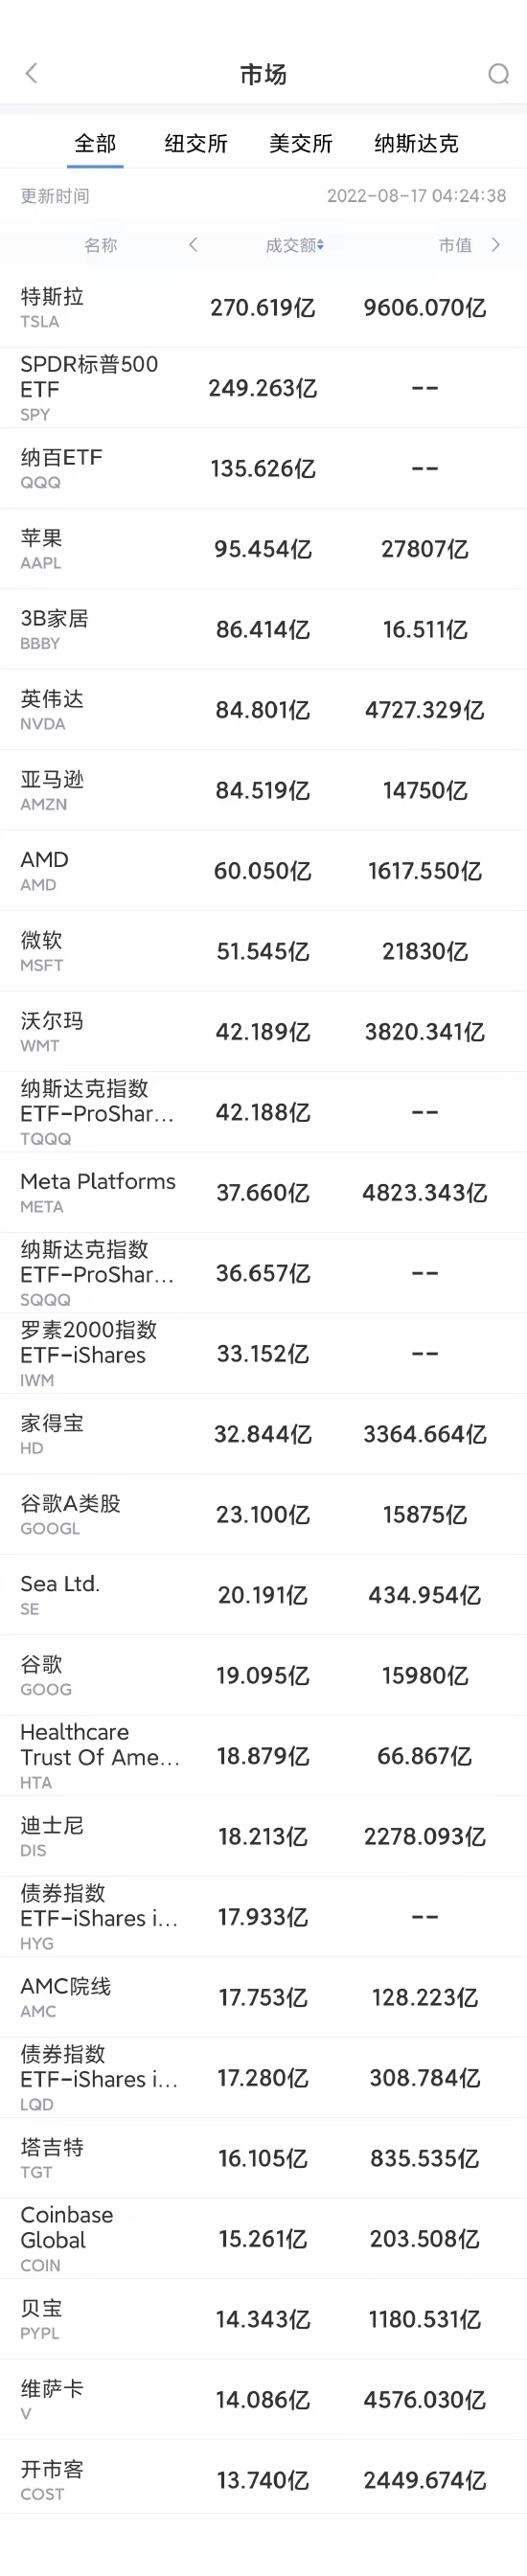Open Meta Platforms META entry
The image size is (527, 2576).
[x=263, y=1193]
